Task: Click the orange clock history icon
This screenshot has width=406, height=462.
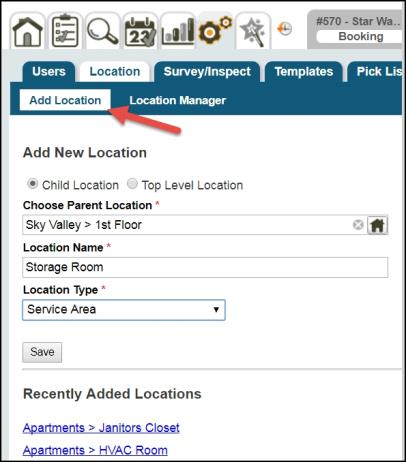Action: [284, 29]
